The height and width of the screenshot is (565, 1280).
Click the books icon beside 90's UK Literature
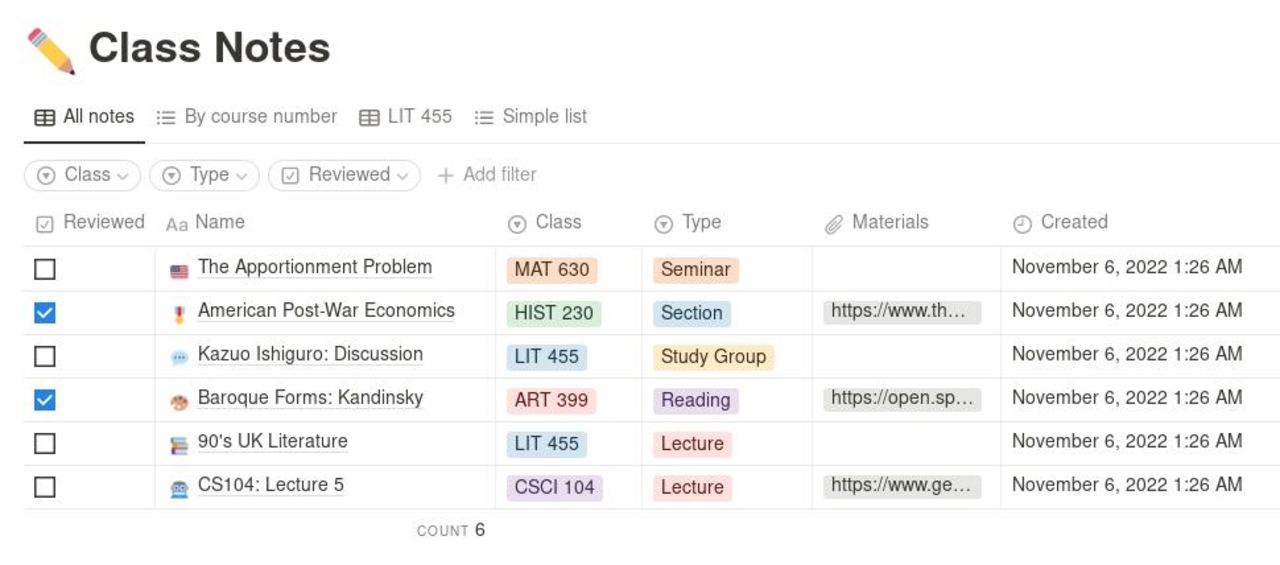tap(179, 445)
